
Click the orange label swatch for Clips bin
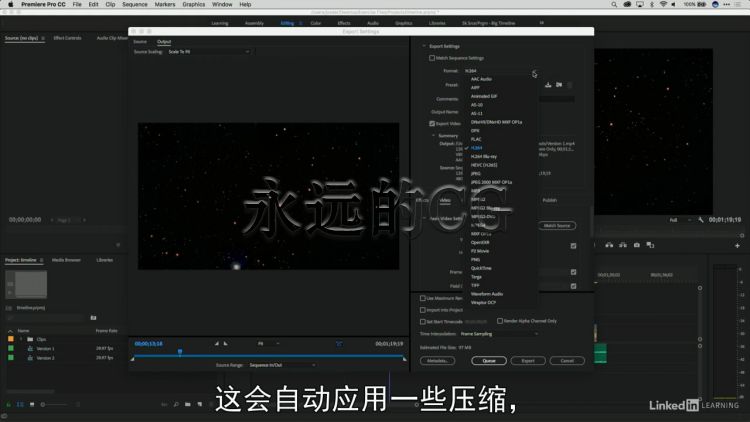coord(11,339)
